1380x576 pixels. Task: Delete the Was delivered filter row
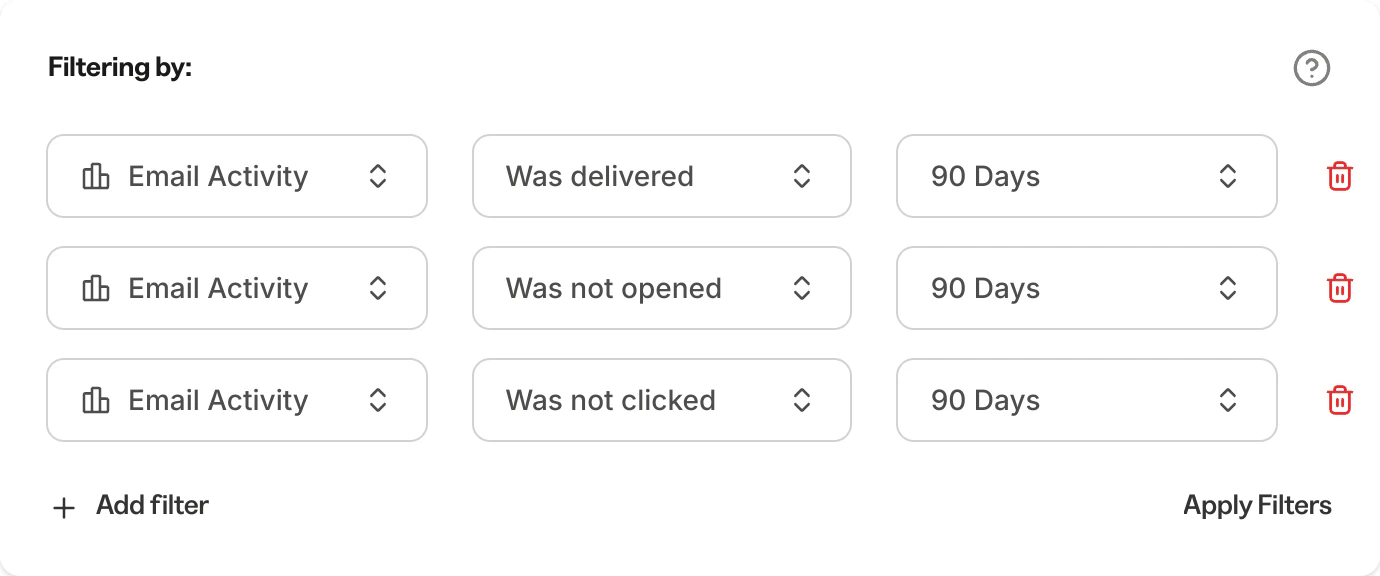pyautogui.click(x=1341, y=176)
